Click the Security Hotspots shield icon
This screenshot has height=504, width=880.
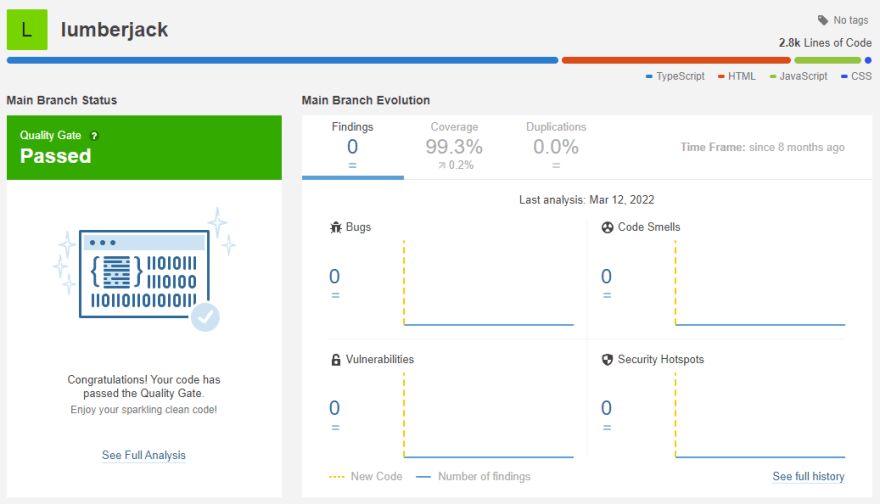click(x=607, y=360)
